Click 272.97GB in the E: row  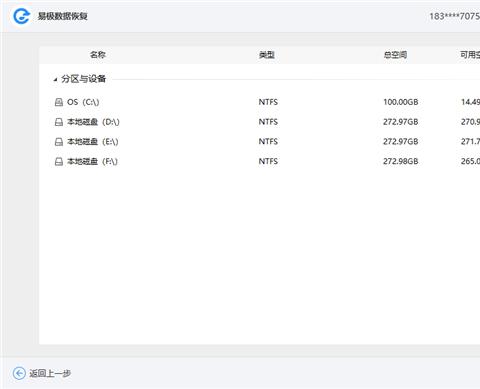[401, 142]
